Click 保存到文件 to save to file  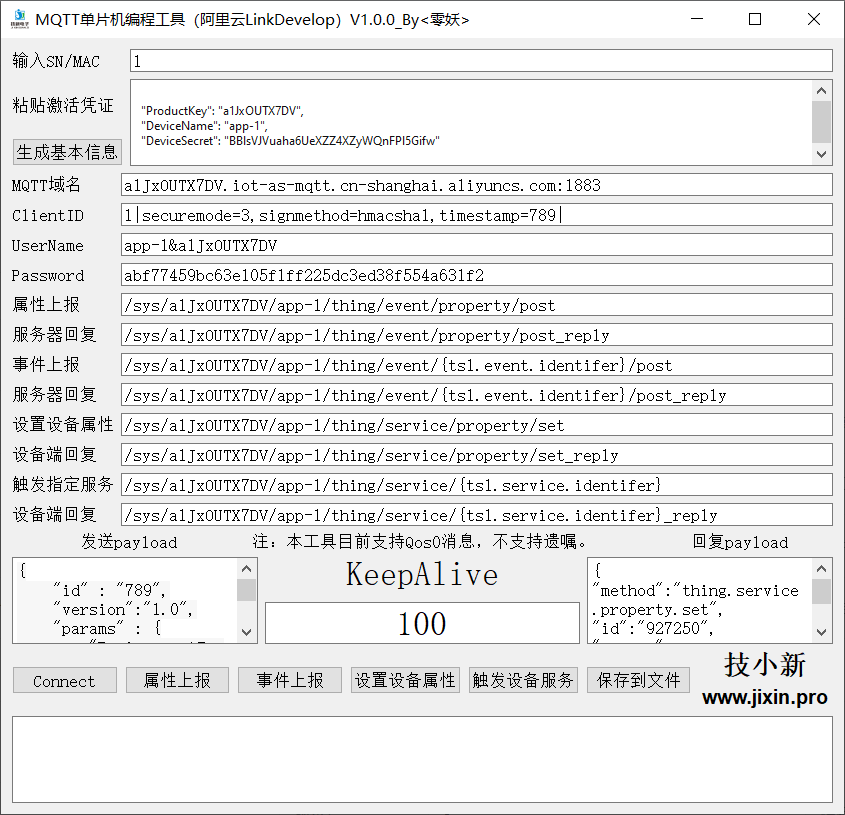tap(638, 680)
